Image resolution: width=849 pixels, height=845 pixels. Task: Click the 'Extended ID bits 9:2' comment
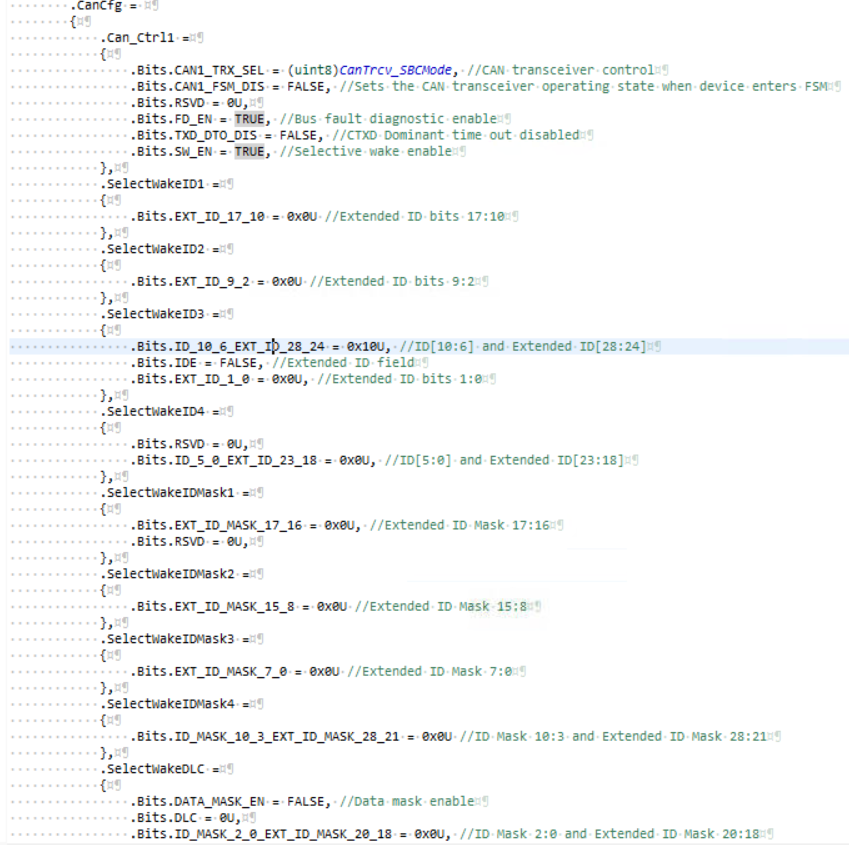(392, 281)
